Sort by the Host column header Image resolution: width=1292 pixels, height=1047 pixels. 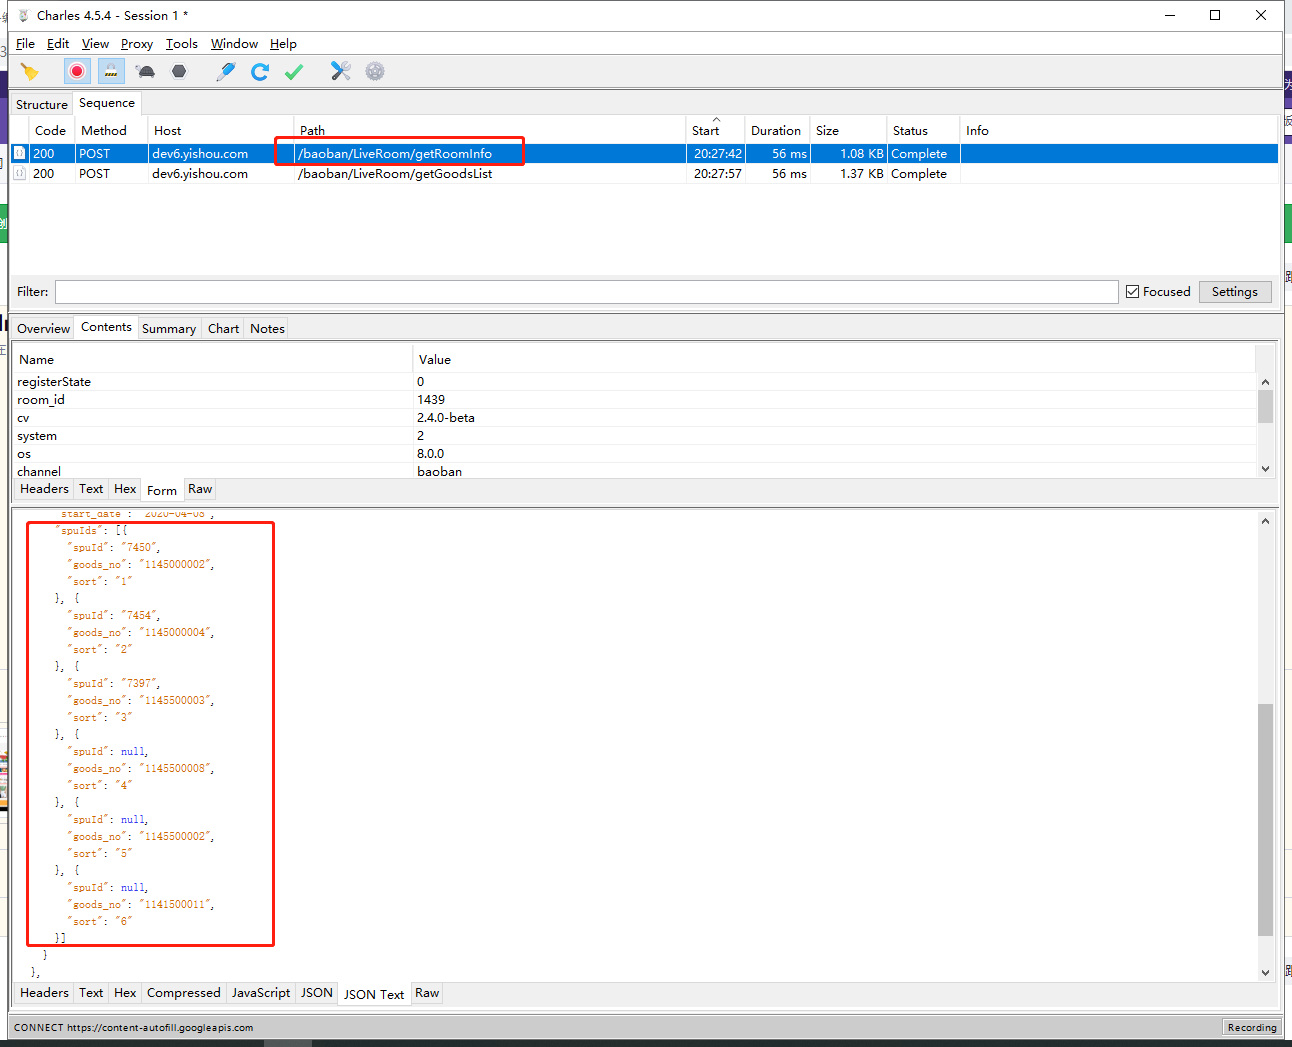point(220,131)
